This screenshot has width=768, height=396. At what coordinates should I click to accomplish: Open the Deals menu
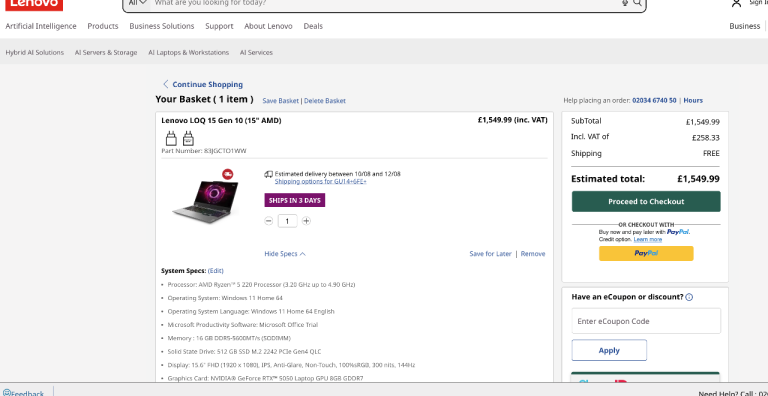[x=313, y=26]
